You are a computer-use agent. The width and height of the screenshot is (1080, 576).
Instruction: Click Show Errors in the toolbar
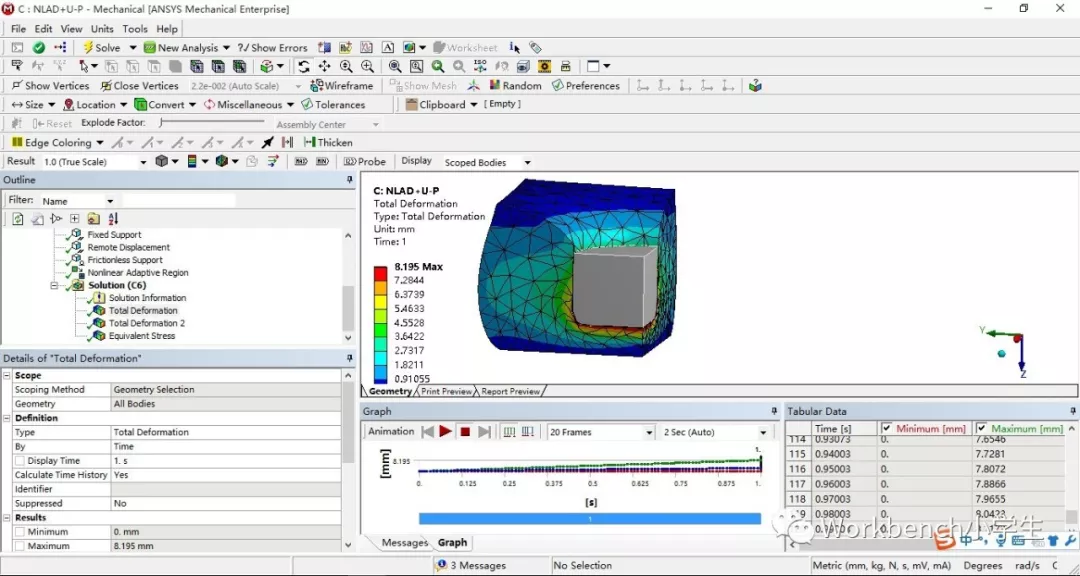tap(273, 48)
